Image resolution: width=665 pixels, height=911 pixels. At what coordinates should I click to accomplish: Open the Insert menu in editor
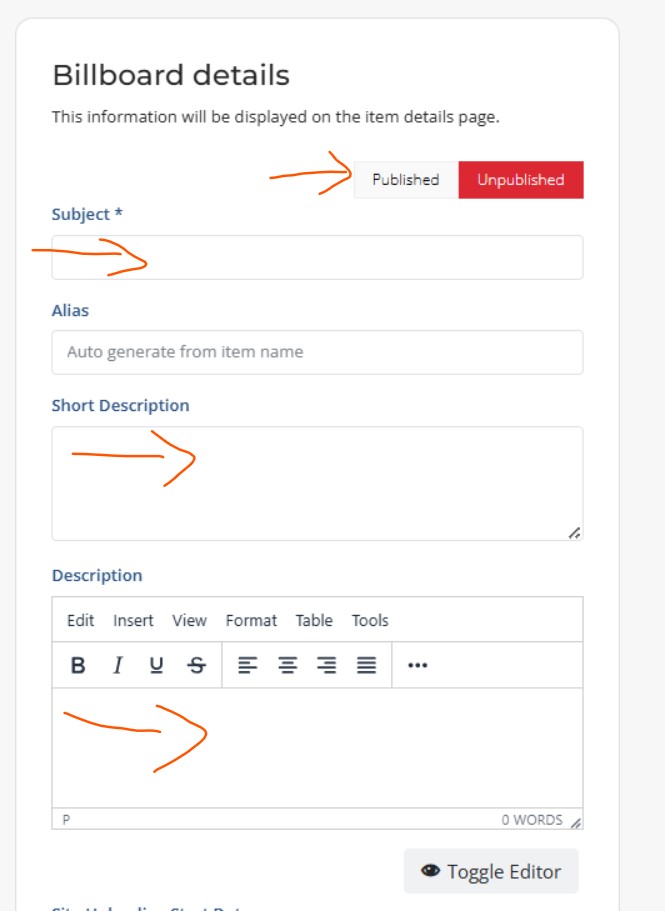pos(133,621)
